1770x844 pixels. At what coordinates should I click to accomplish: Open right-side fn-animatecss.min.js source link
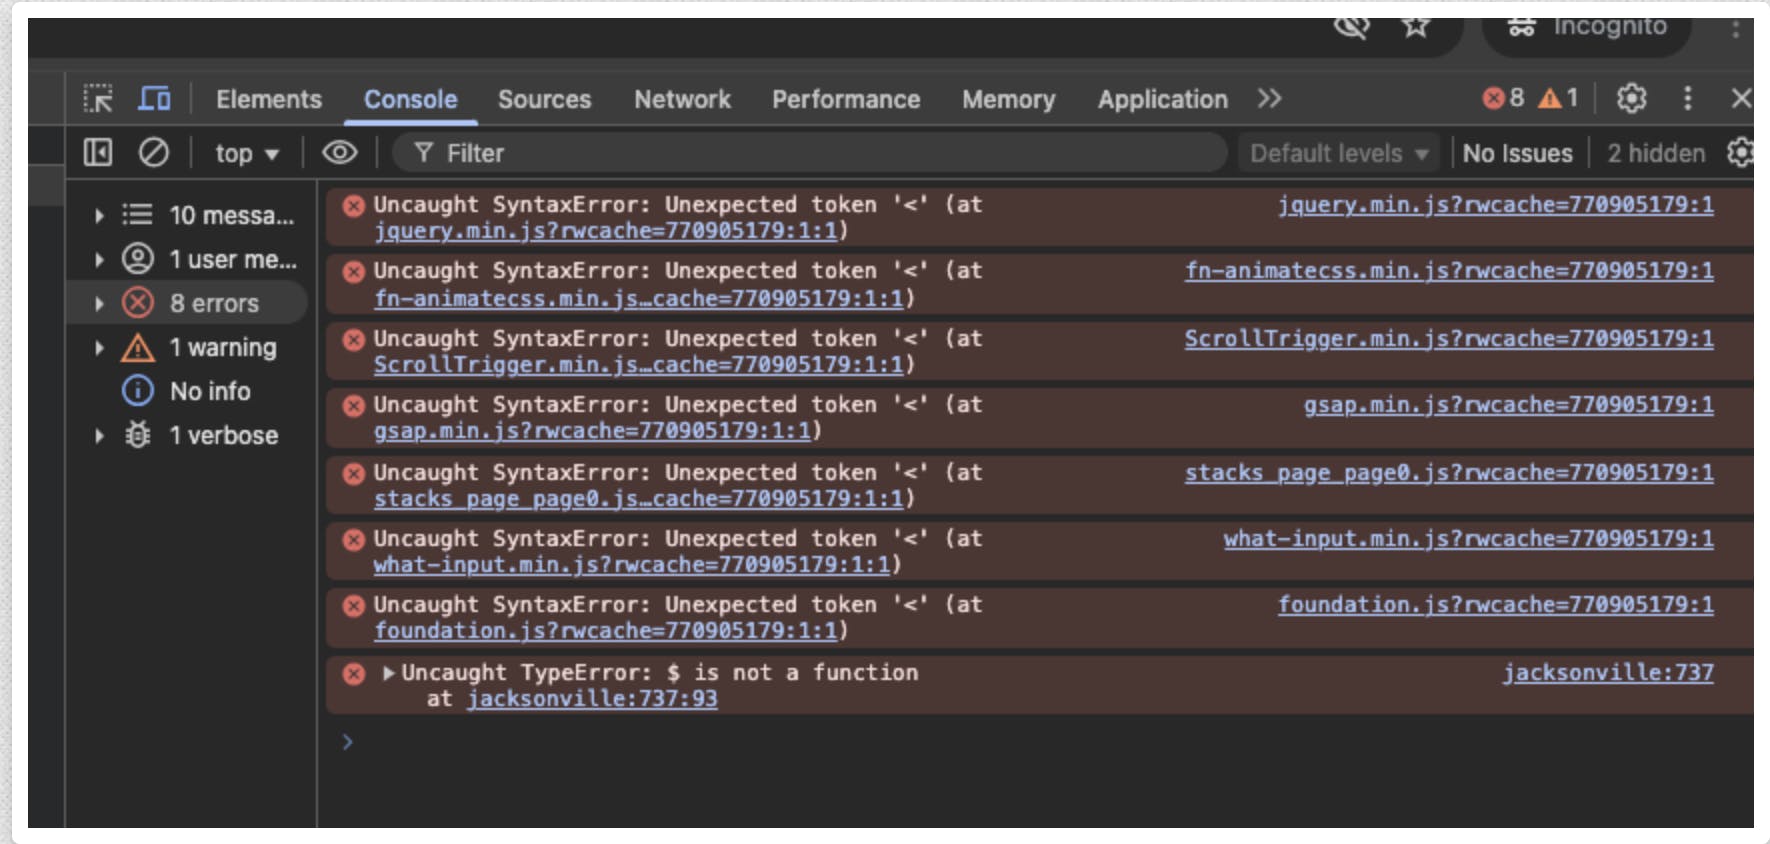pos(1449,271)
